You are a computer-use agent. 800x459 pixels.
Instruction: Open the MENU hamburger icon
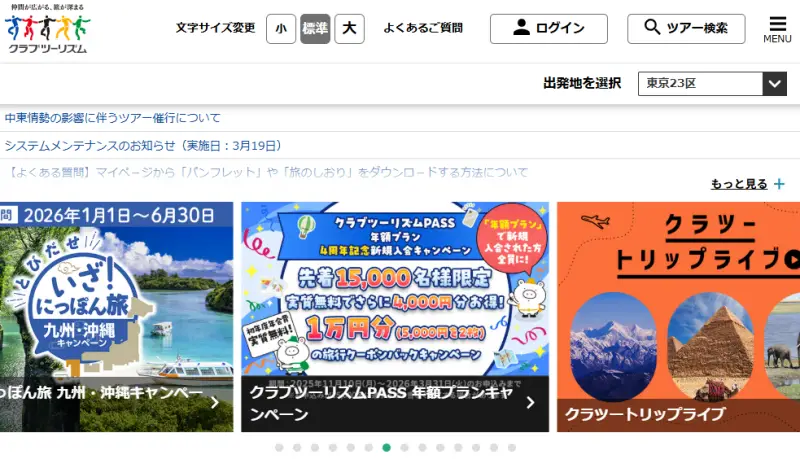(777, 29)
